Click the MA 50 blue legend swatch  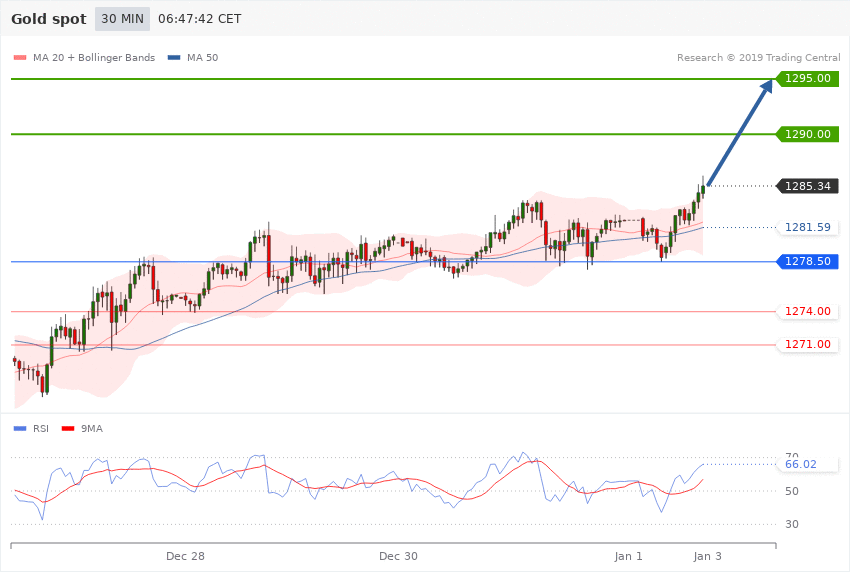tap(174, 57)
